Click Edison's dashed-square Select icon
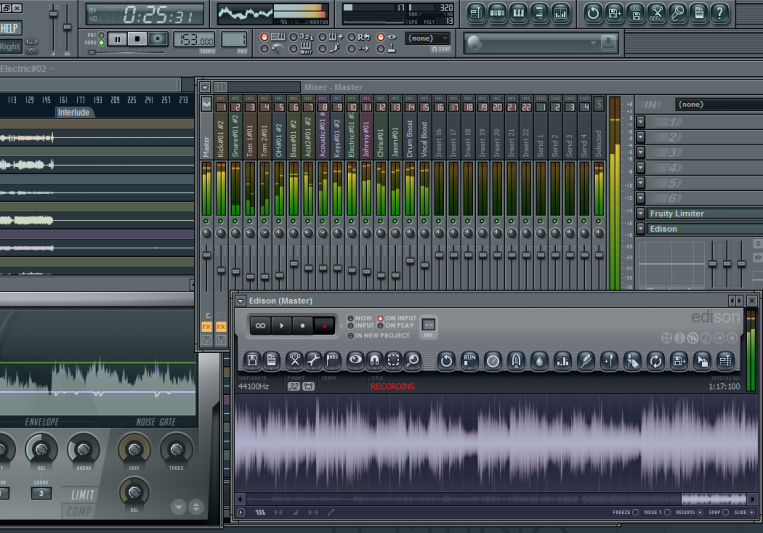 [x=393, y=361]
